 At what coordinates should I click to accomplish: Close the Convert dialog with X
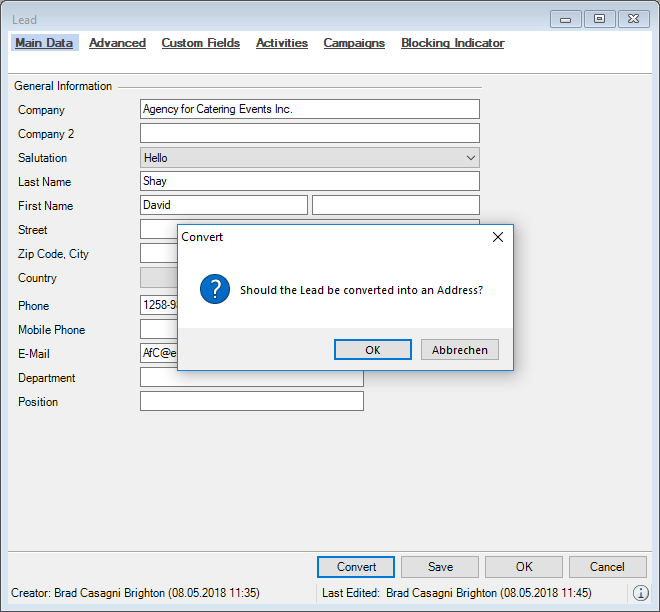click(498, 237)
